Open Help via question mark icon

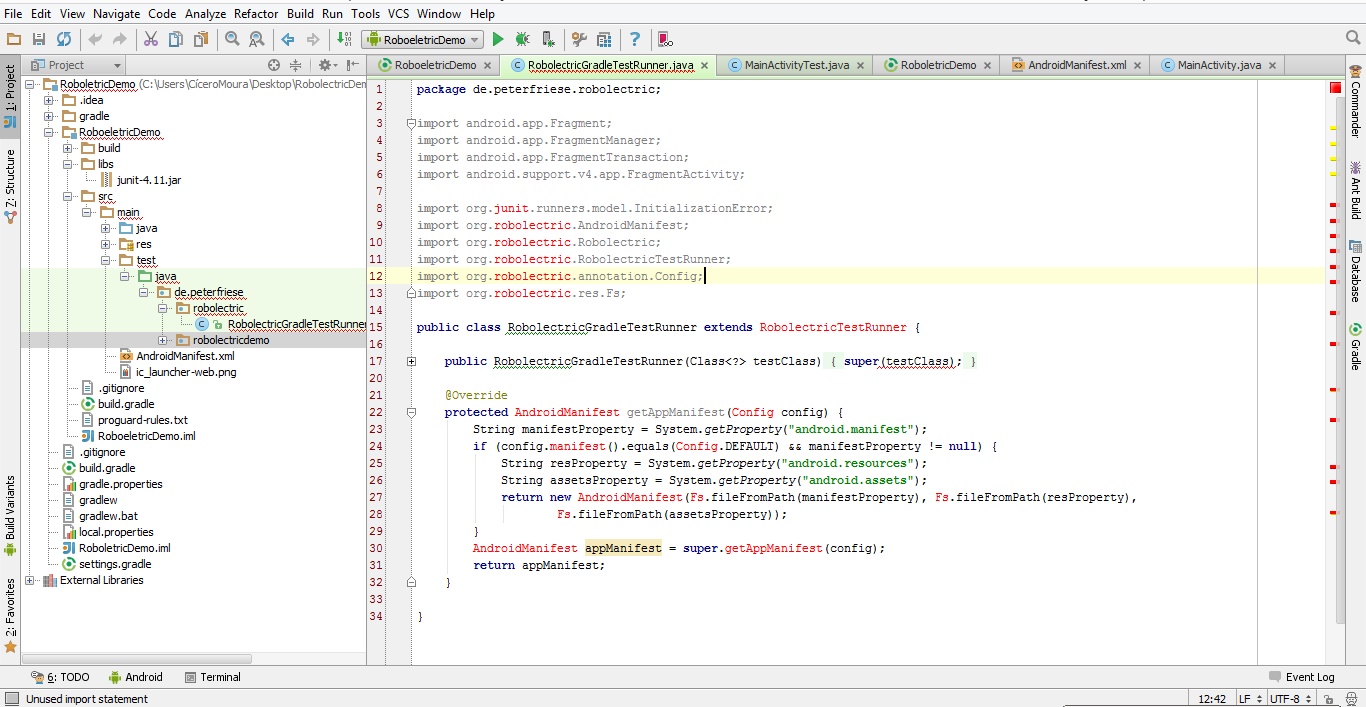coord(634,39)
